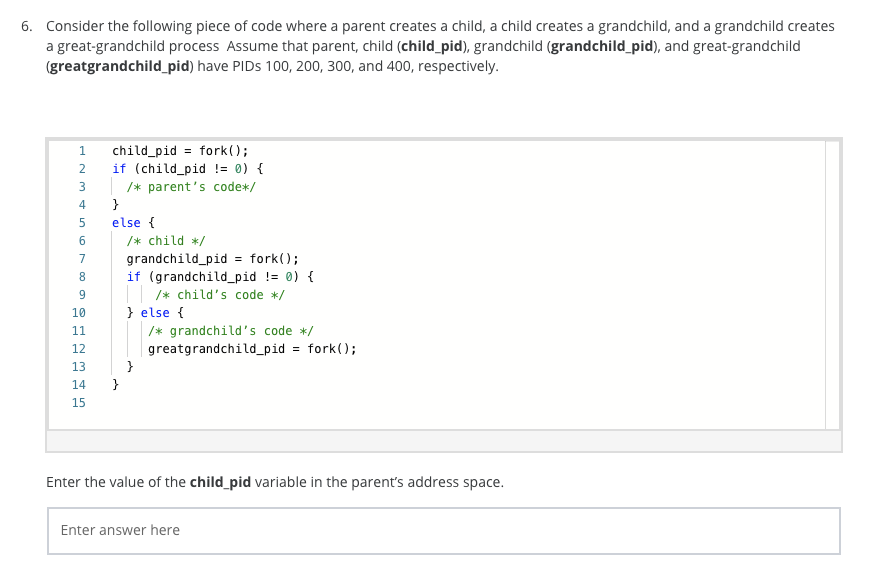Click the "Enter answer here" input field

[443, 530]
